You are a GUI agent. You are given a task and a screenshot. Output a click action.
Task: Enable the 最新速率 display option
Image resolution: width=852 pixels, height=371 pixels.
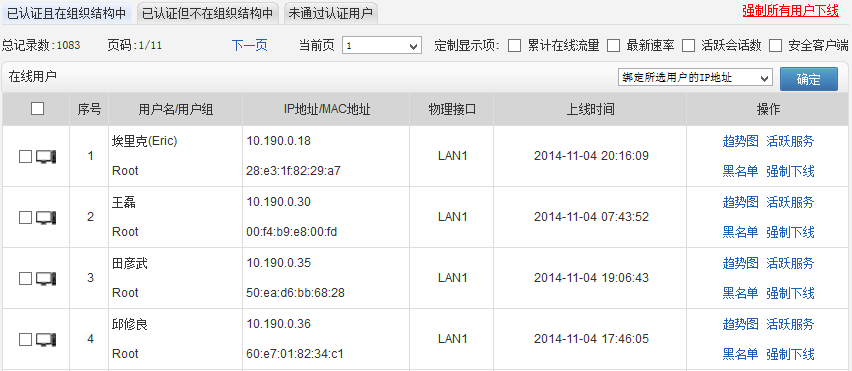613,46
